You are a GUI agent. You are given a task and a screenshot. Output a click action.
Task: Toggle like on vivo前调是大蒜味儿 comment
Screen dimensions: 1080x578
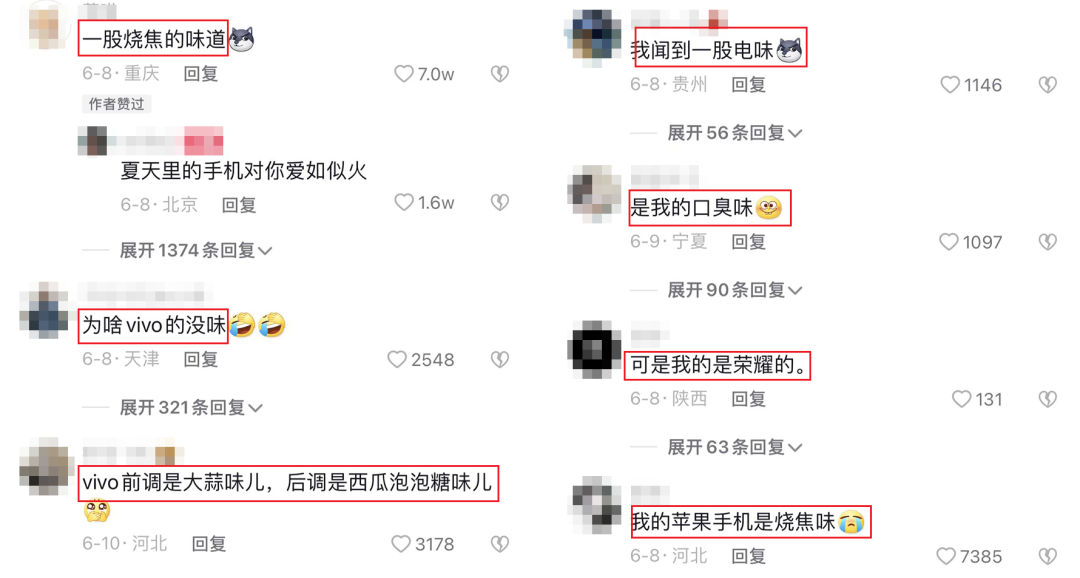coord(401,544)
